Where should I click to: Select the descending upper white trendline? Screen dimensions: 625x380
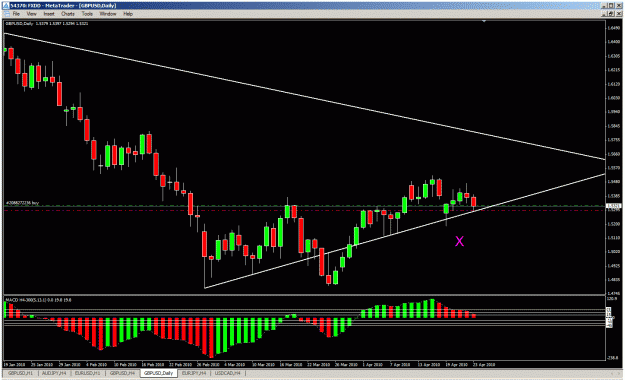pyautogui.click(x=305, y=96)
